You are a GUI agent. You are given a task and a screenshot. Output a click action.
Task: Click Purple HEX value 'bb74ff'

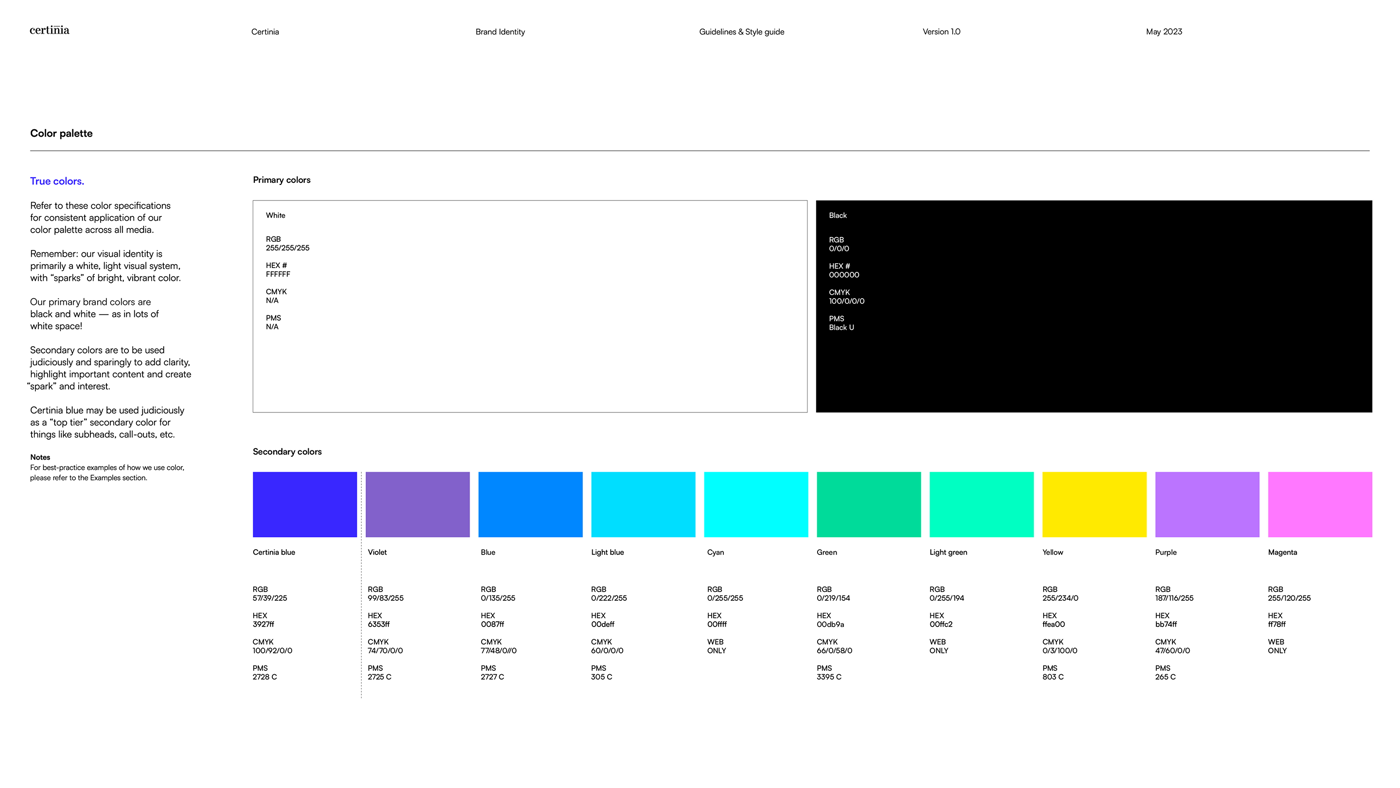(1166, 624)
